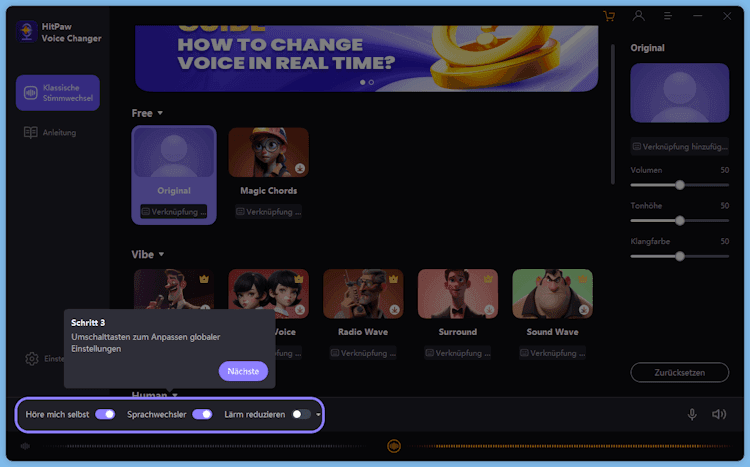Open the shopping cart icon
This screenshot has height=467, width=750.
pyautogui.click(x=609, y=16)
